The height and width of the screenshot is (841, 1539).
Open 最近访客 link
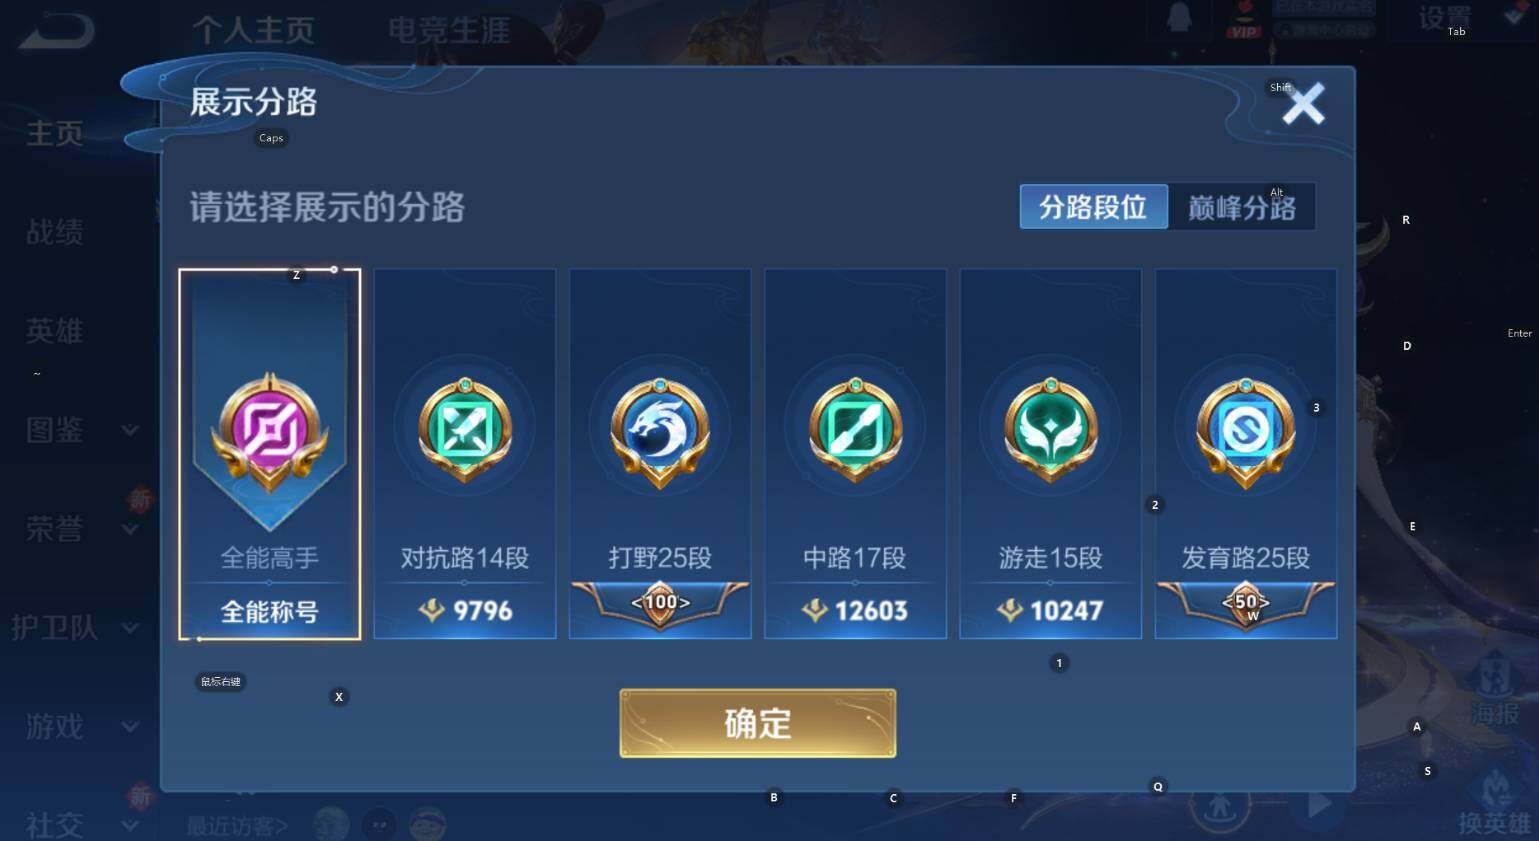(x=238, y=826)
